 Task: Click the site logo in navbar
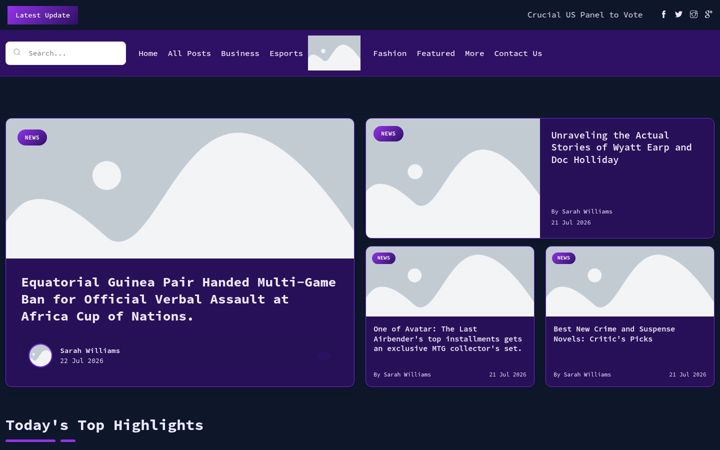click(334, 53)
